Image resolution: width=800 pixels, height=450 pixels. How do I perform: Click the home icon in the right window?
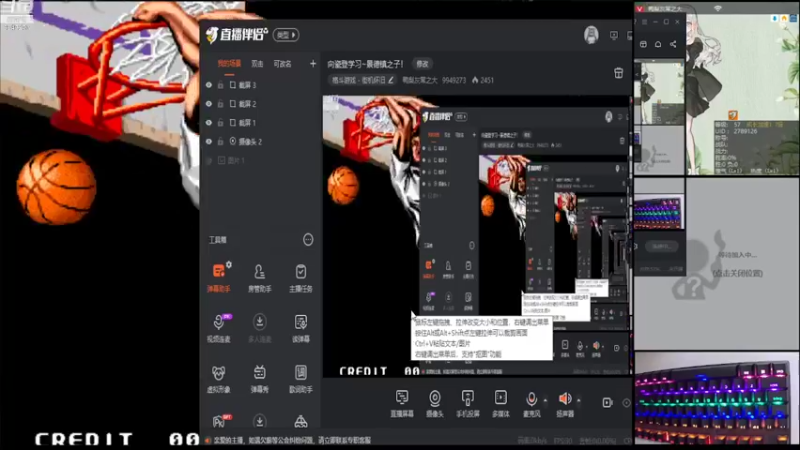(658, 44)
